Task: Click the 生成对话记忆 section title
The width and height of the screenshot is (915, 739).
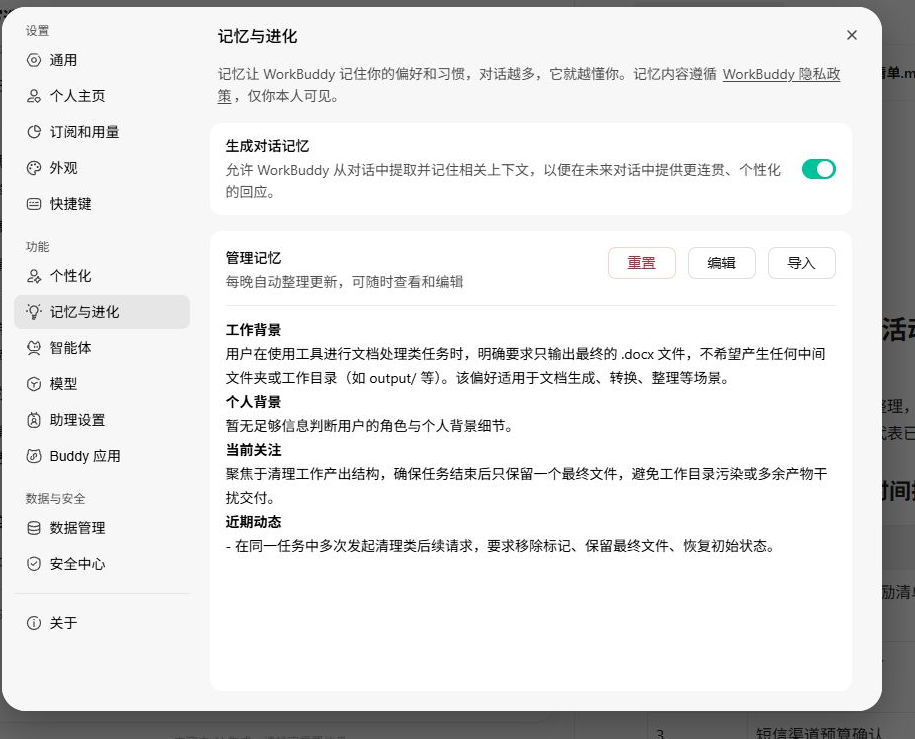Action: pos(267,146)
